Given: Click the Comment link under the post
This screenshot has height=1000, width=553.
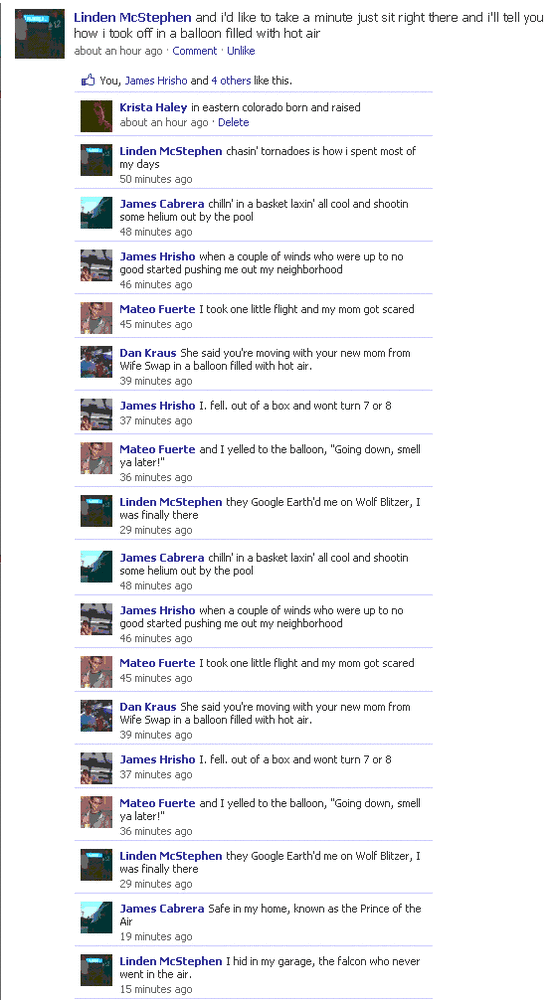Looking at the screenshot, I should pos(195,51).
